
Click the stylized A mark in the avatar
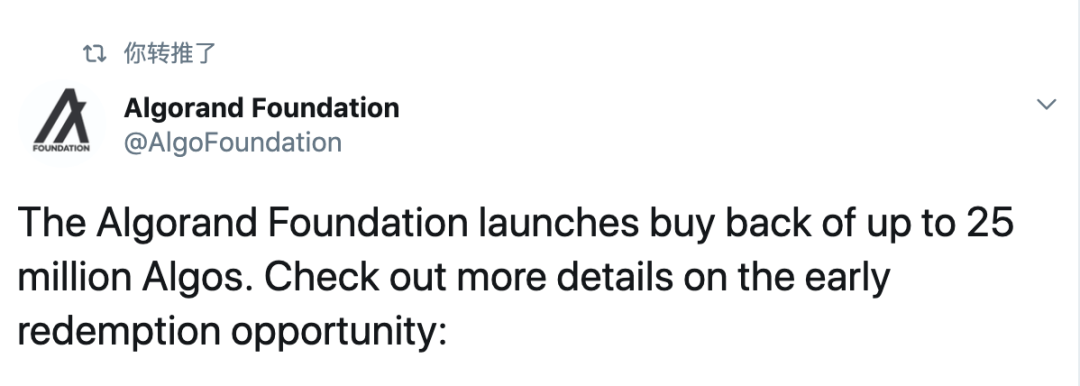tap(61, 115)
